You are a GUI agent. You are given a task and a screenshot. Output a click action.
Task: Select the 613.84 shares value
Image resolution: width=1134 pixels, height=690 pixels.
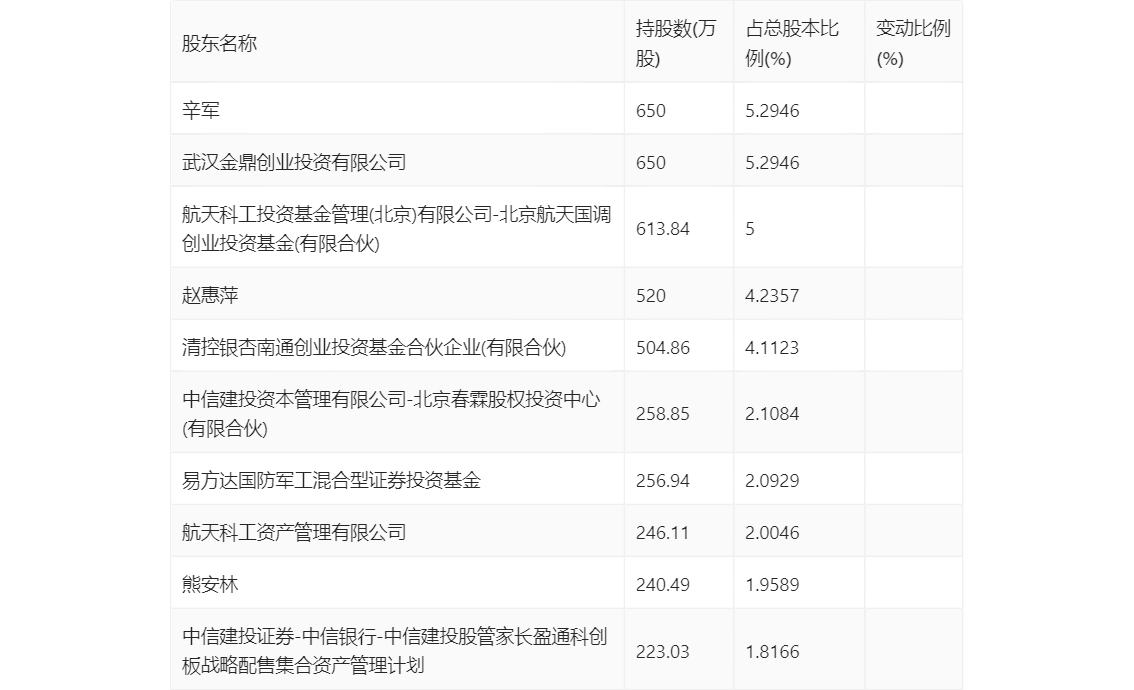click(x=662, y=229)
